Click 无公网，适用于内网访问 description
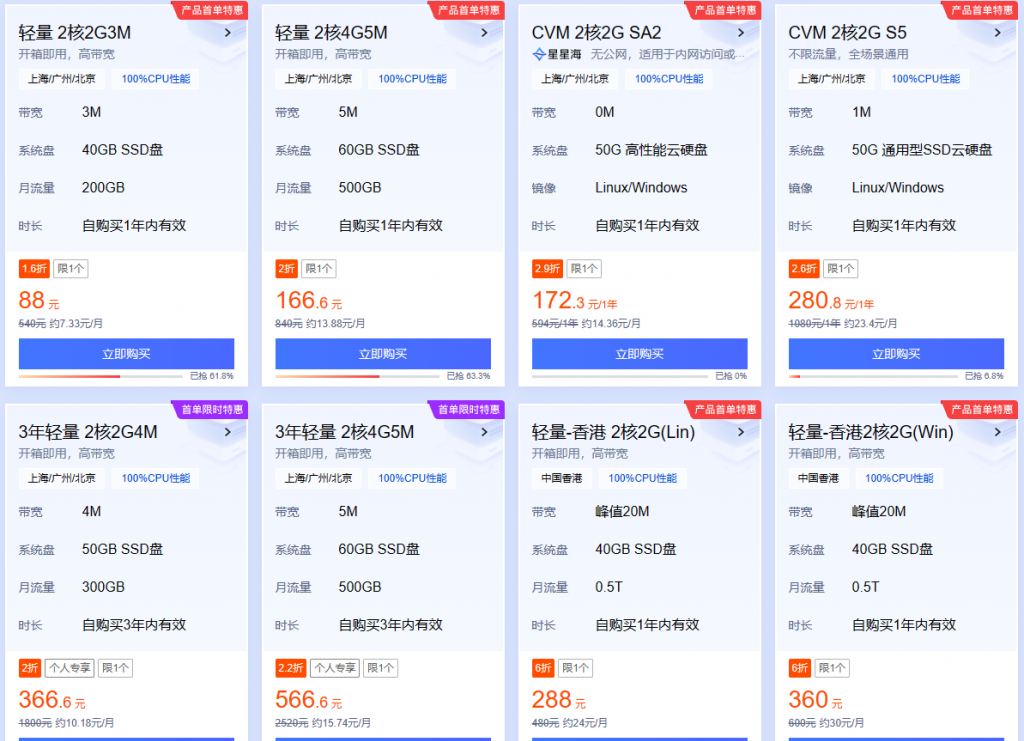Viewport: 1024px width, 741px height. point(667,54)
